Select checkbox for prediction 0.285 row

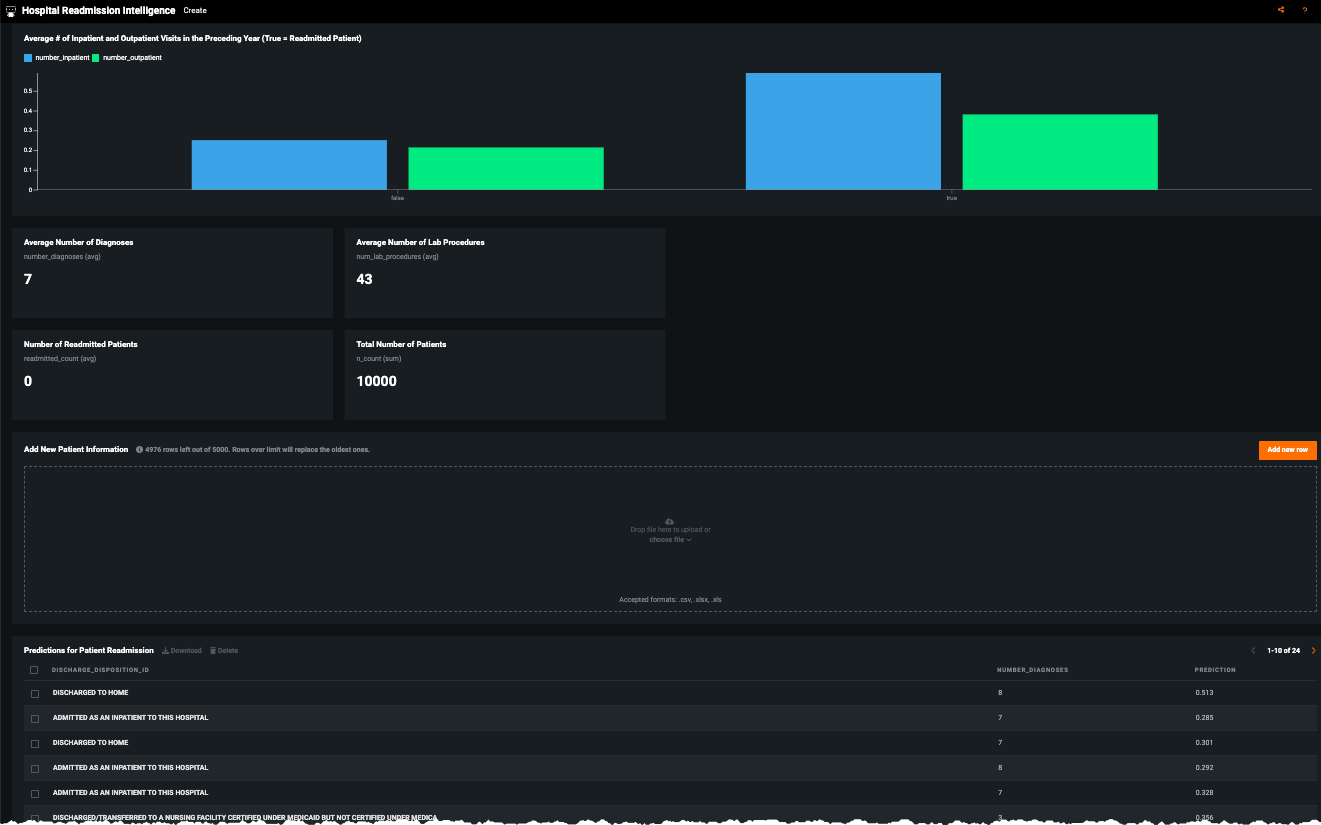click(x=35, y=718)
